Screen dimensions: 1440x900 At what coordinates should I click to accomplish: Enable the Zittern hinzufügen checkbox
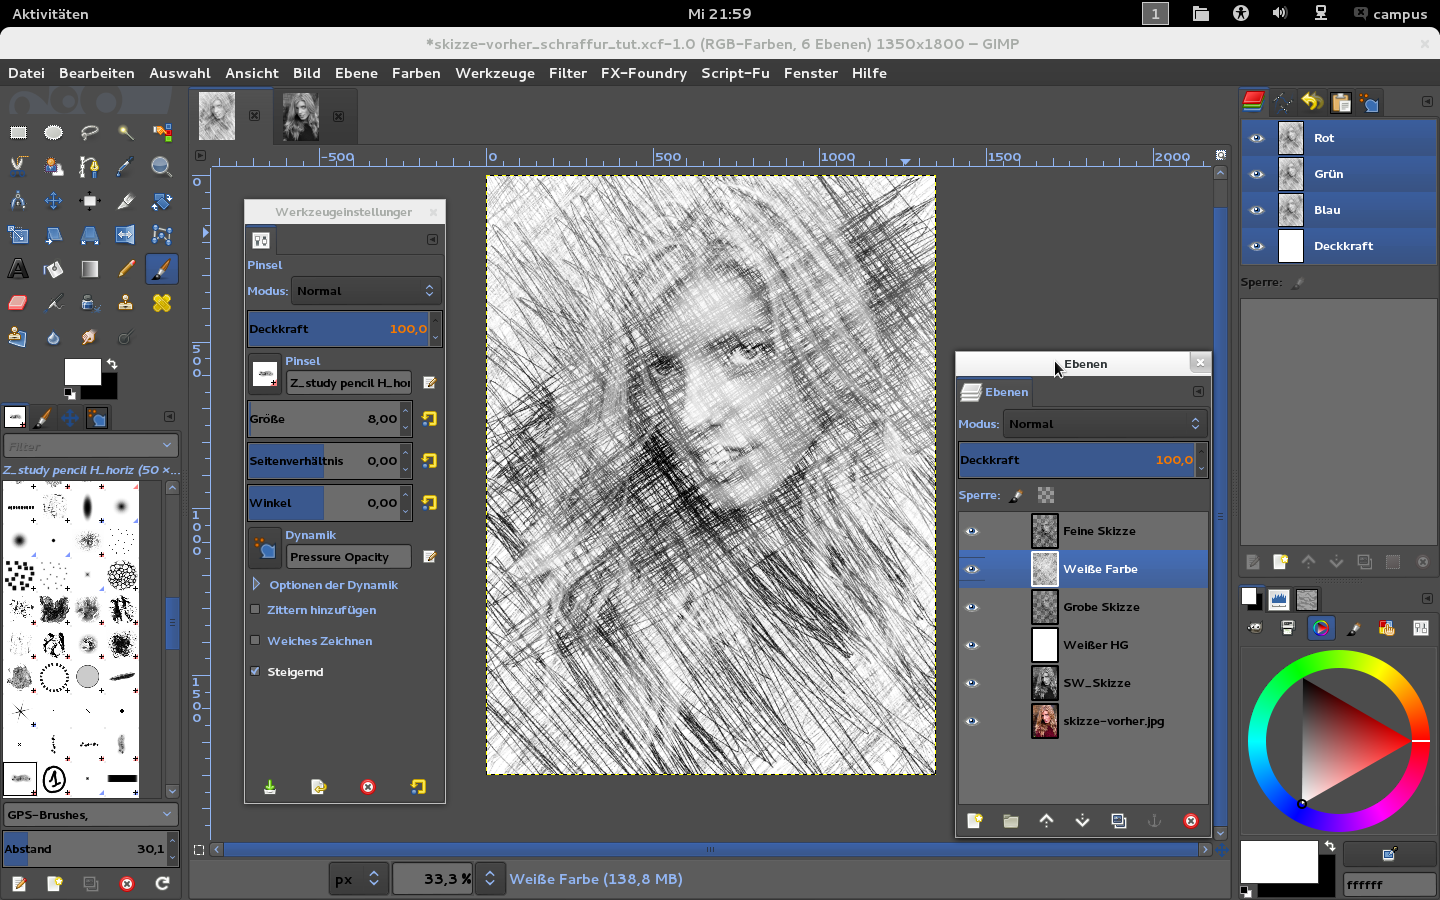[255, 610]
